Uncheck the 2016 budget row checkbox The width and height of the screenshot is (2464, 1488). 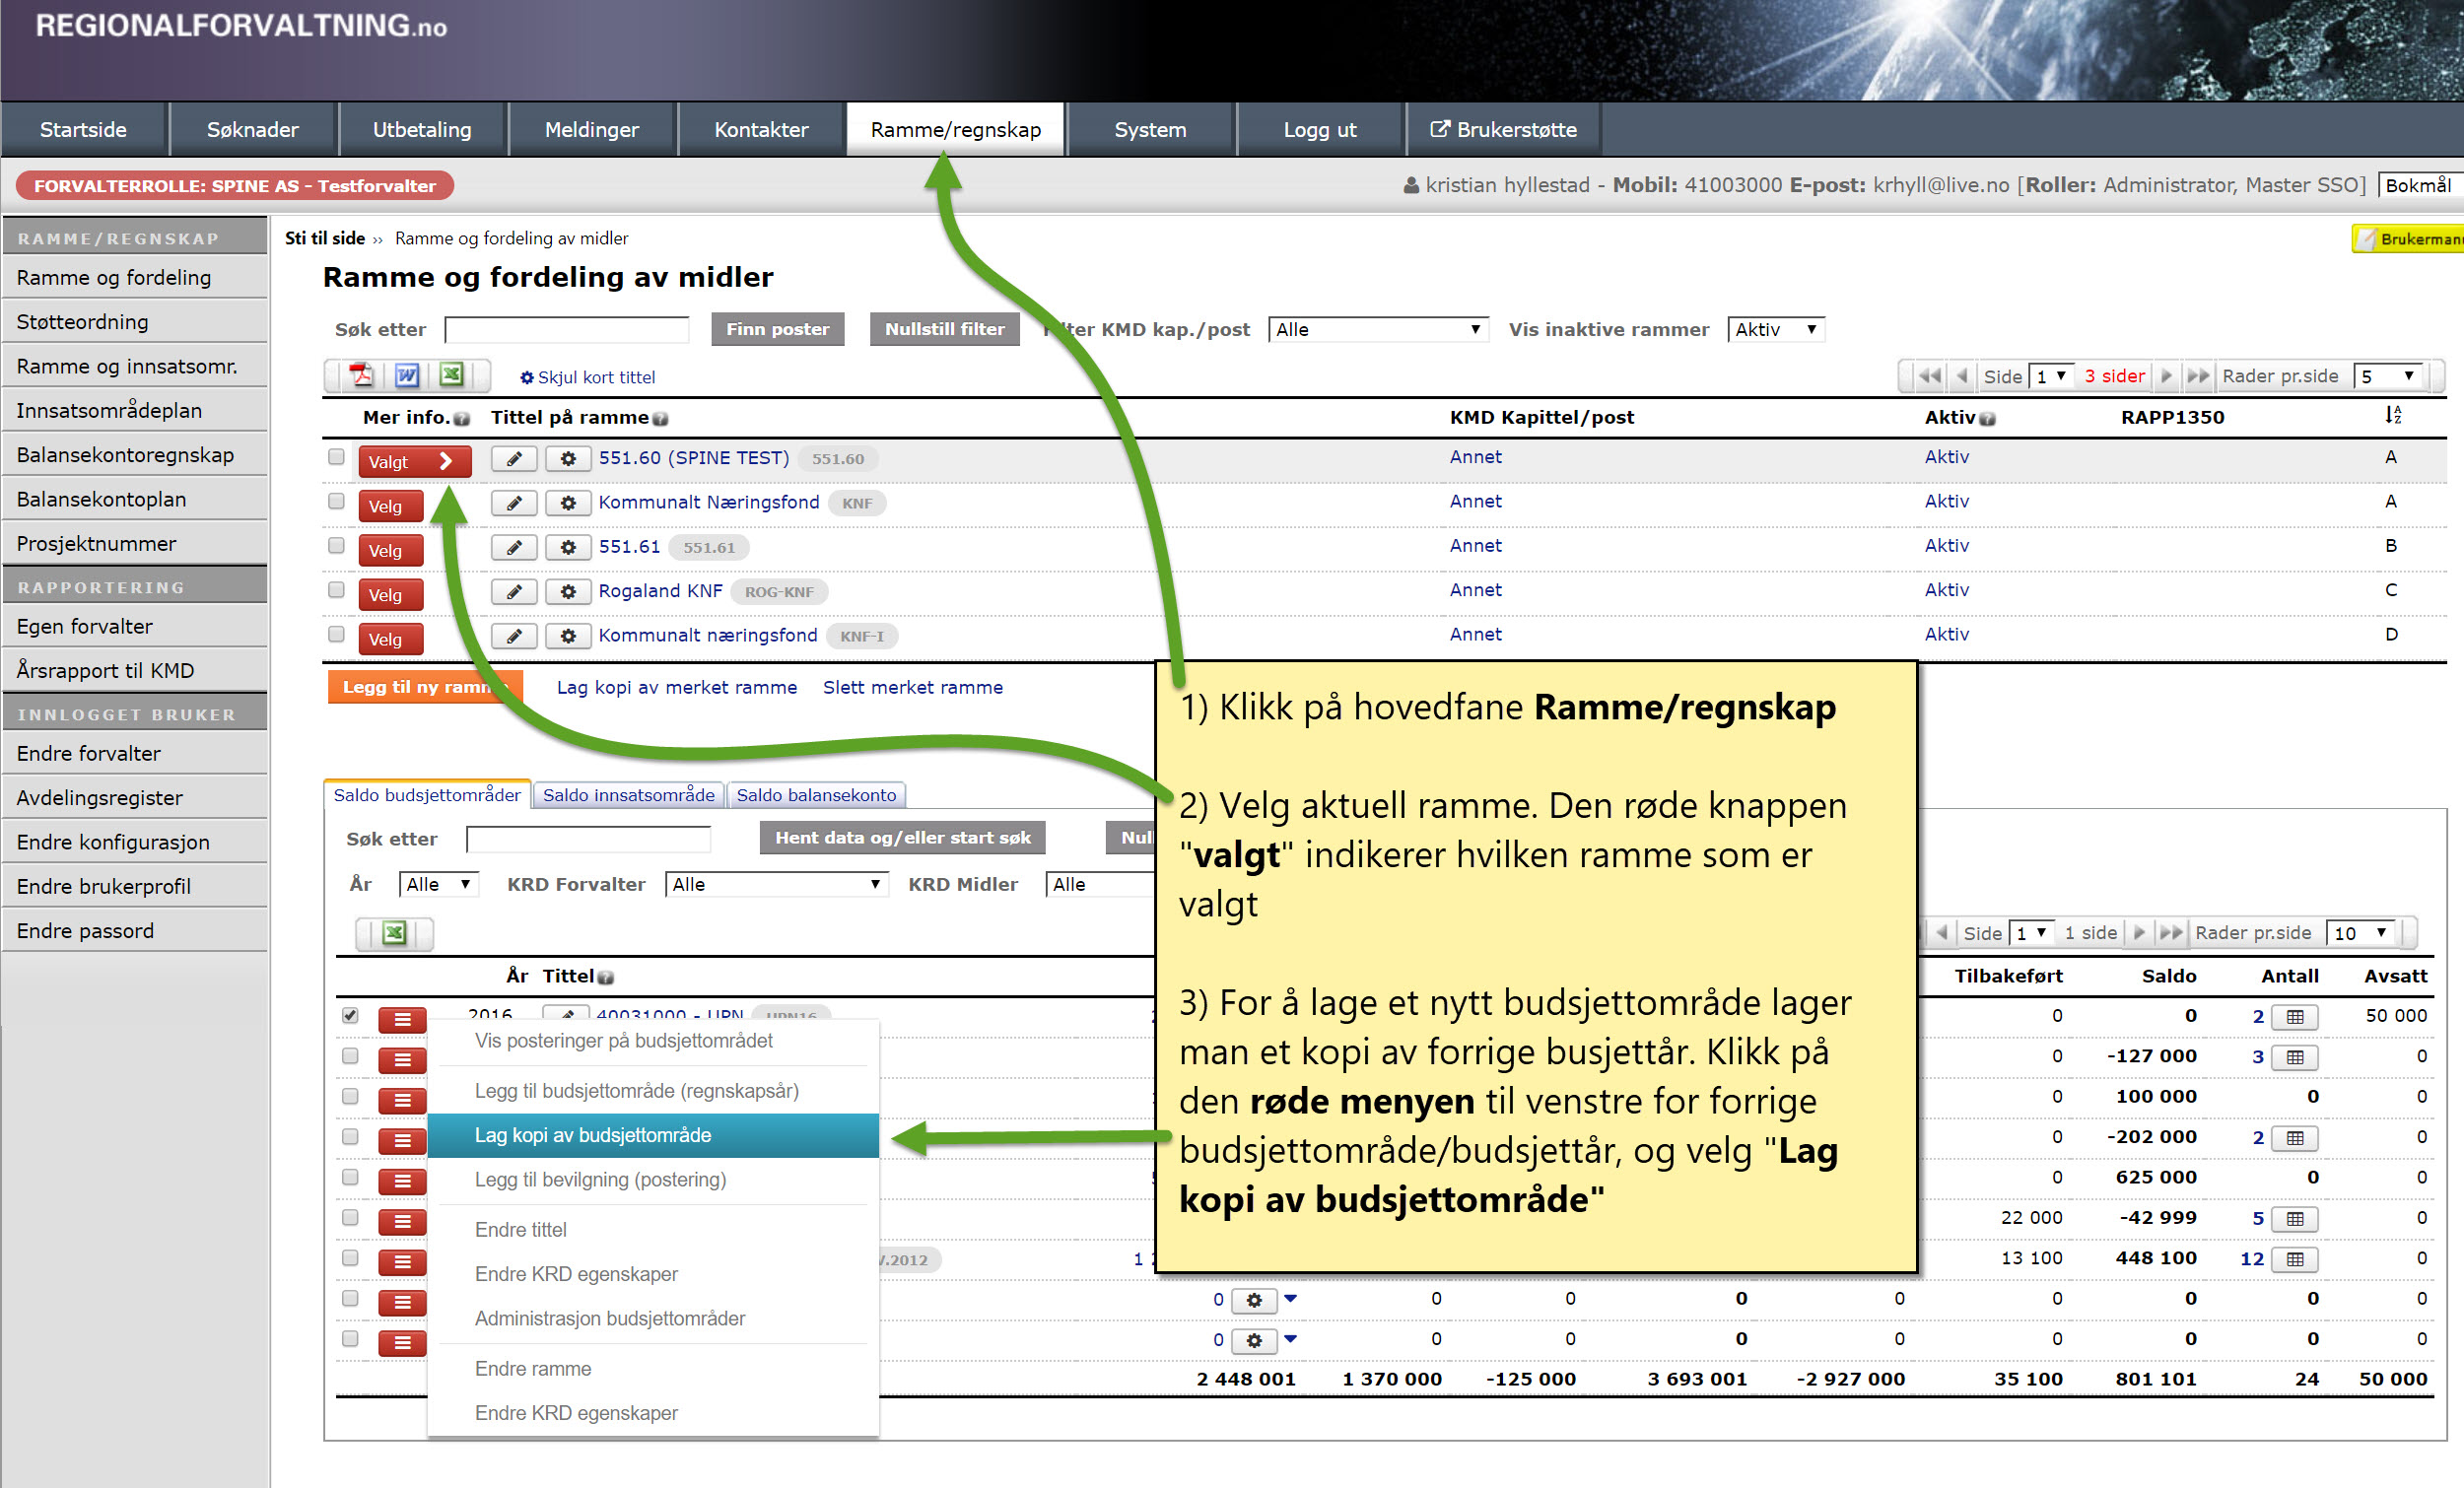coord(350,1015)
